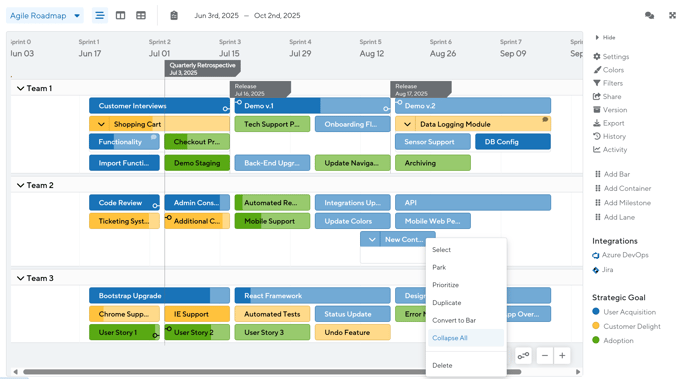Image resolution: width=688 pixels, height=379 pixels.
Task: Select the Code Review bar
Action: 124,203
